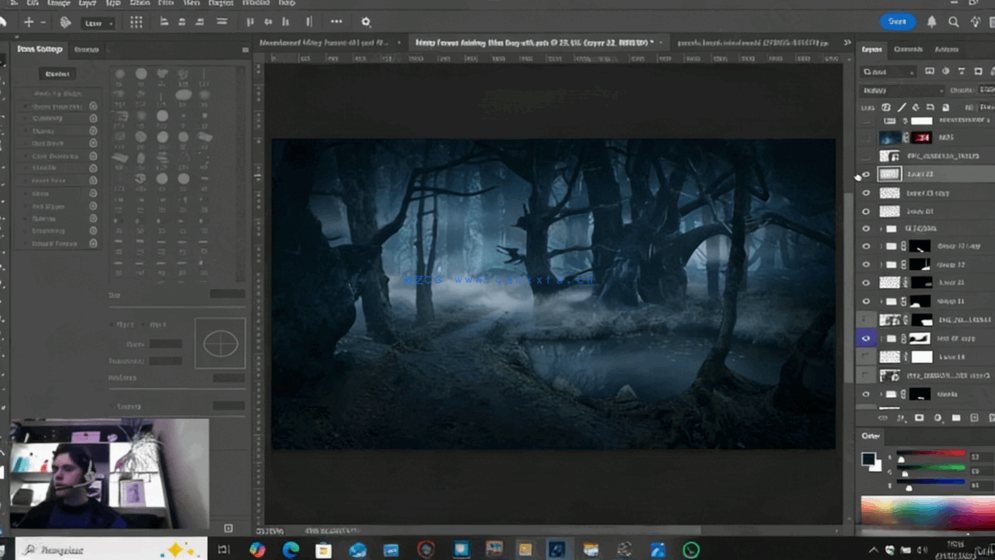
Task: Hide the Group 12 layer group
Action: click(x=866, y=264)
